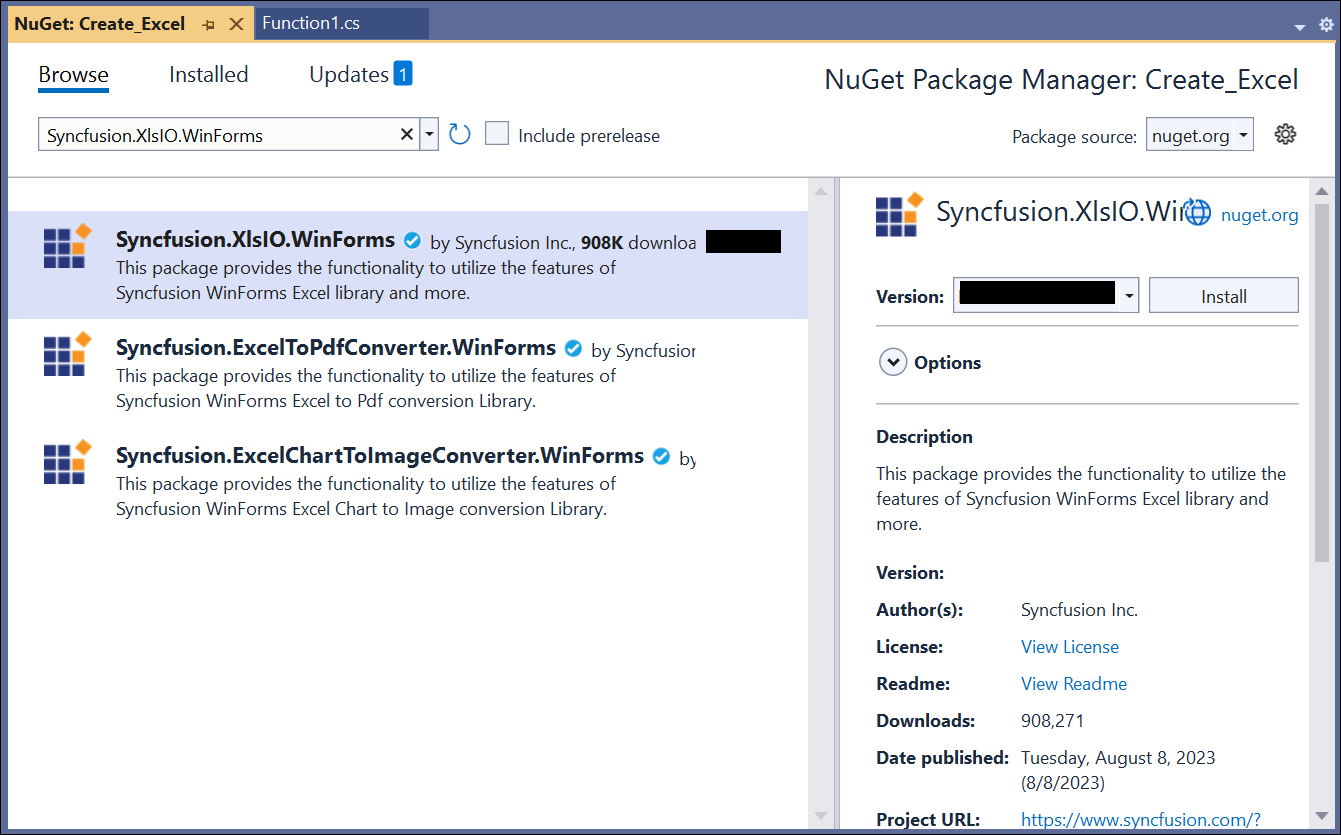Image resolution: width=1341 pixels, height=835 pixels.
Task: Switch to the Installed tab
Action: point(208,75)
